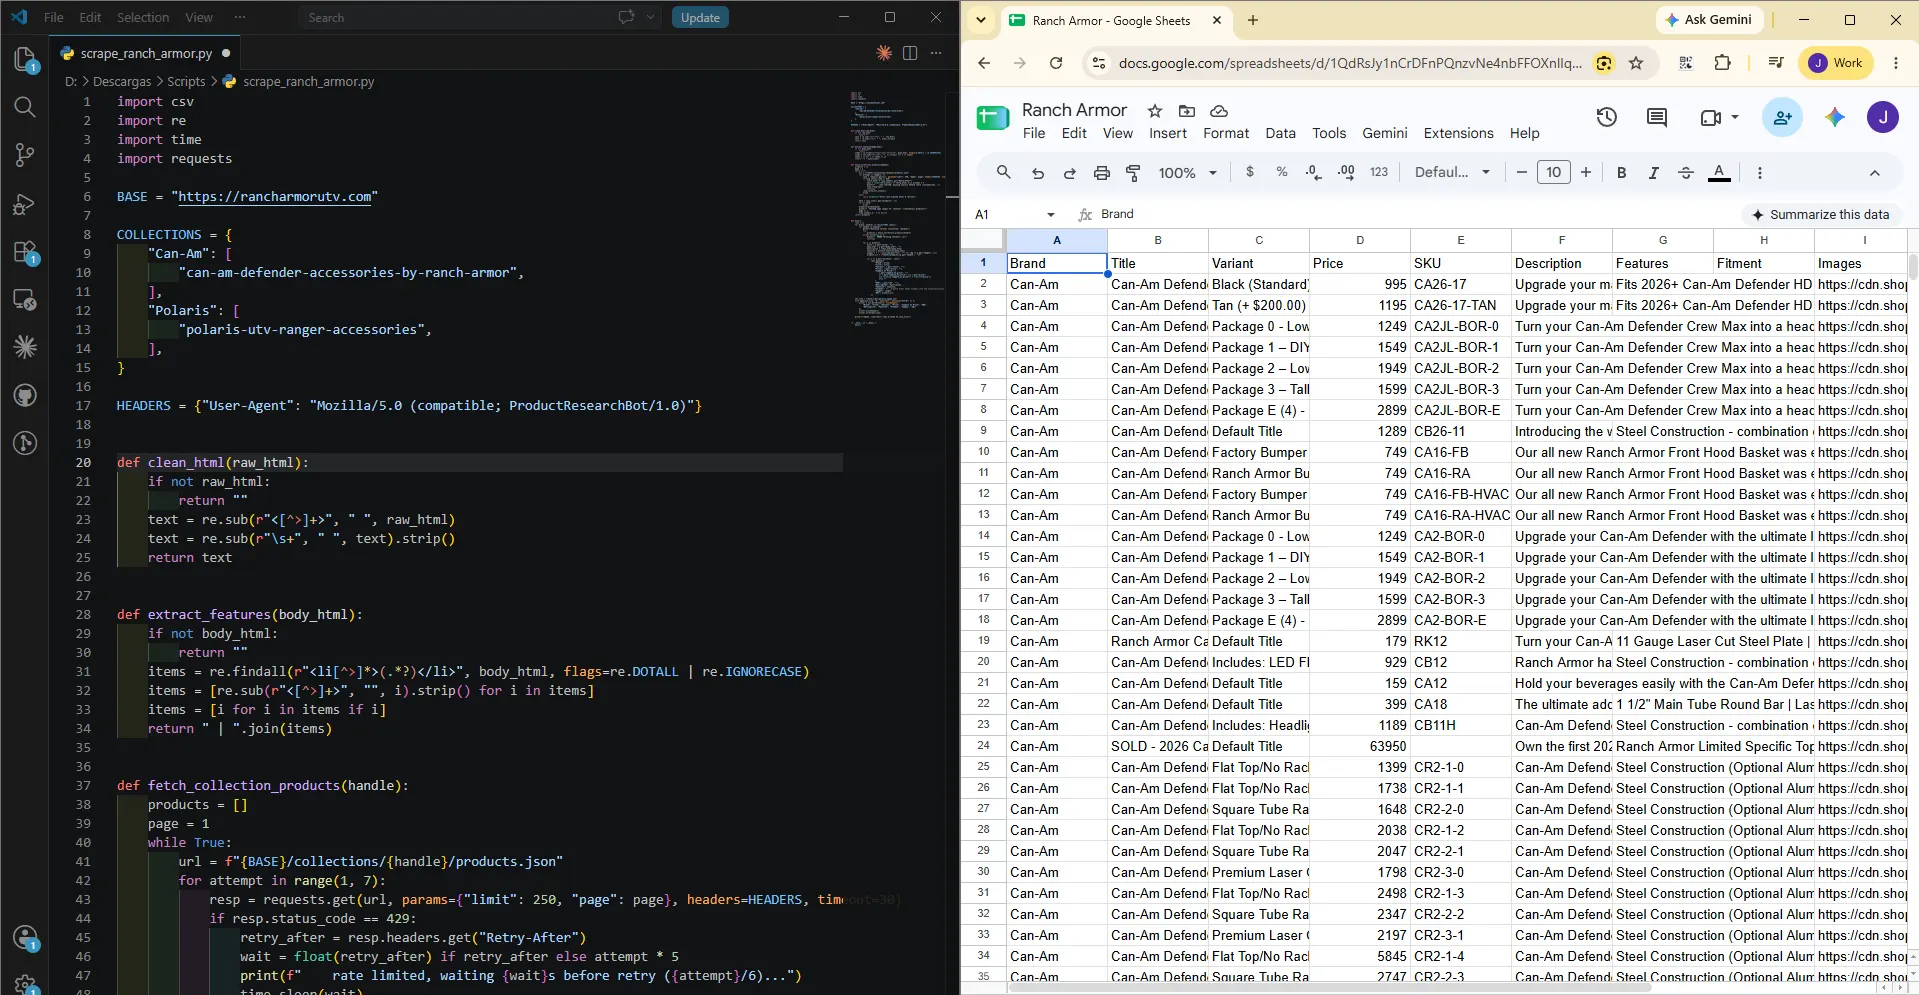Open the Extensions menu in Google Sheets
Screen dimensions: 1919x995
point(1458,133)
